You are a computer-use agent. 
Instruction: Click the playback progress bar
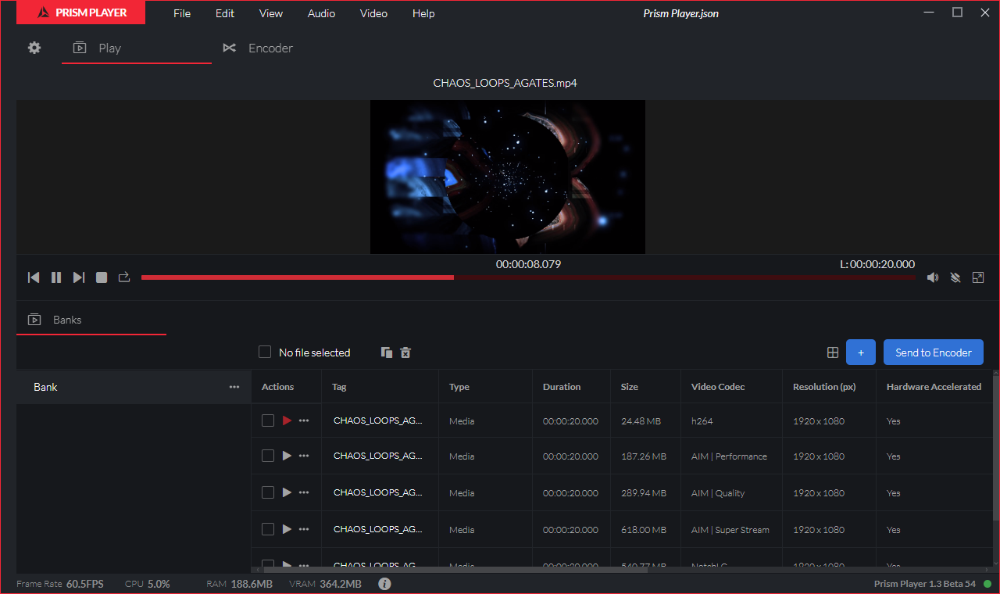pos(500,277)
